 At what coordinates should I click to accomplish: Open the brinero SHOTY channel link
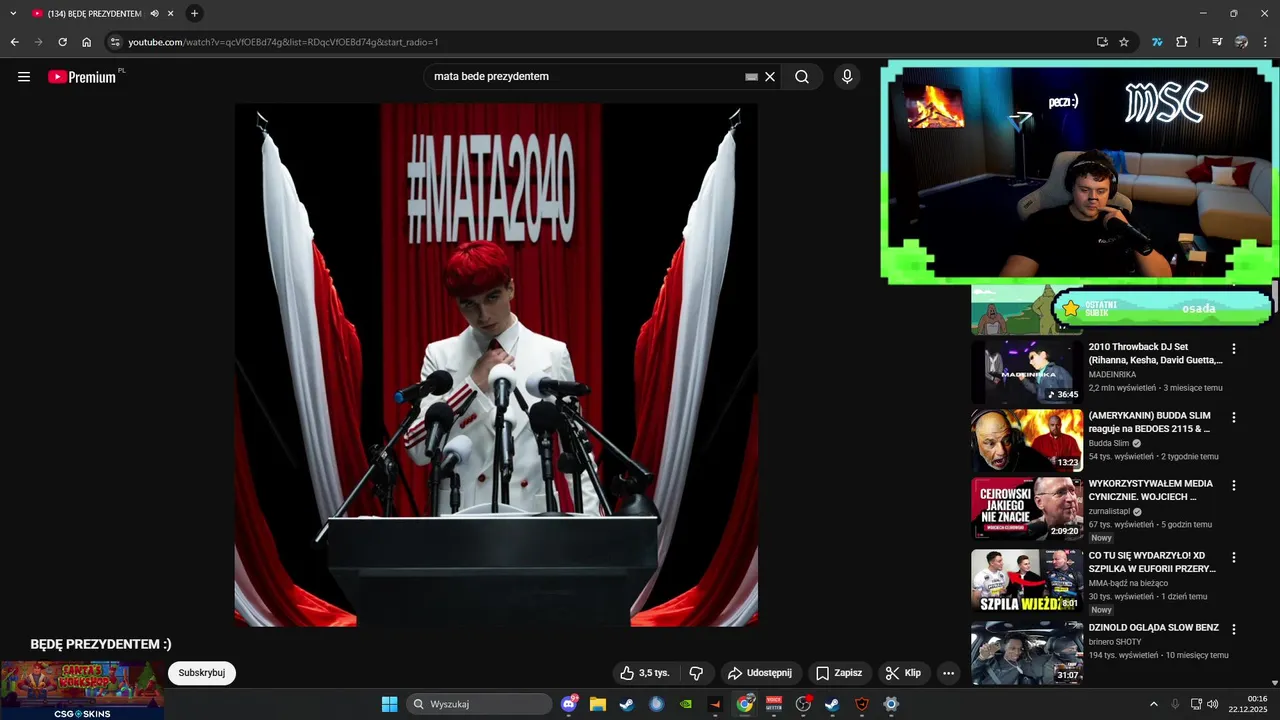pyautogui.click(x=1115, y=642)
